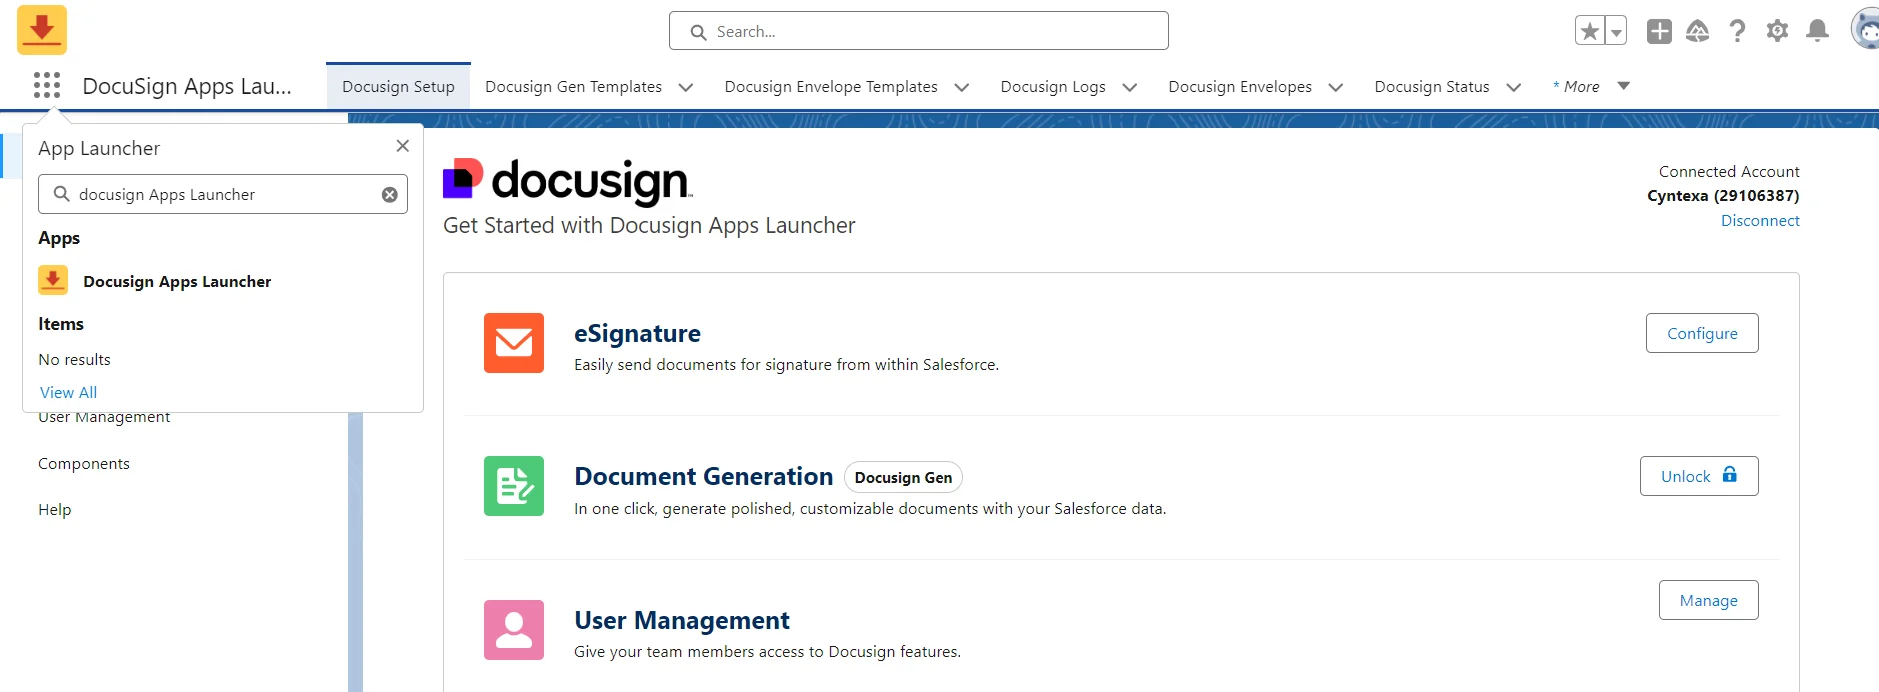Open the user profile avatar
The width and height of the screenshot is (1879, 692).
tap(1865, 29)
